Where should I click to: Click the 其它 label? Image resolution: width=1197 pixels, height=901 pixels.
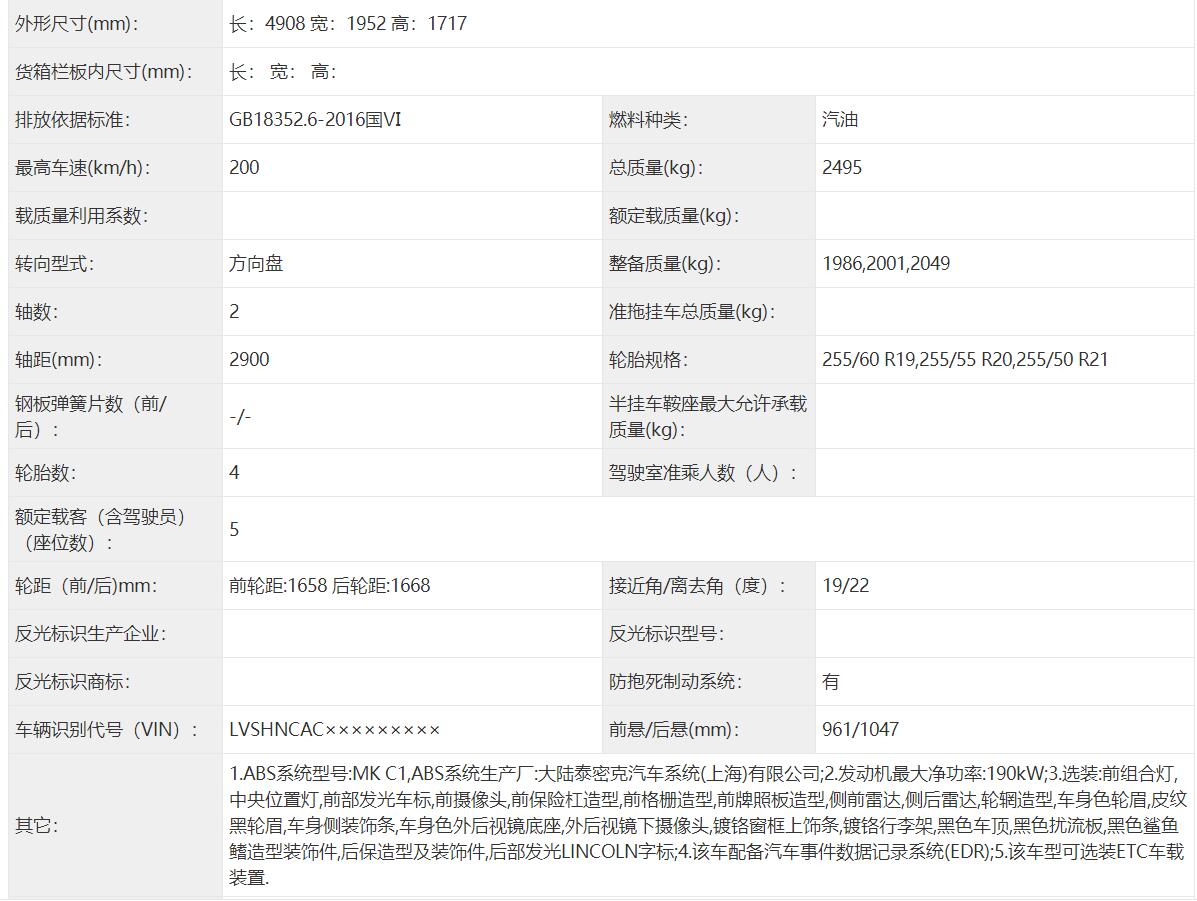click(37, 827)
